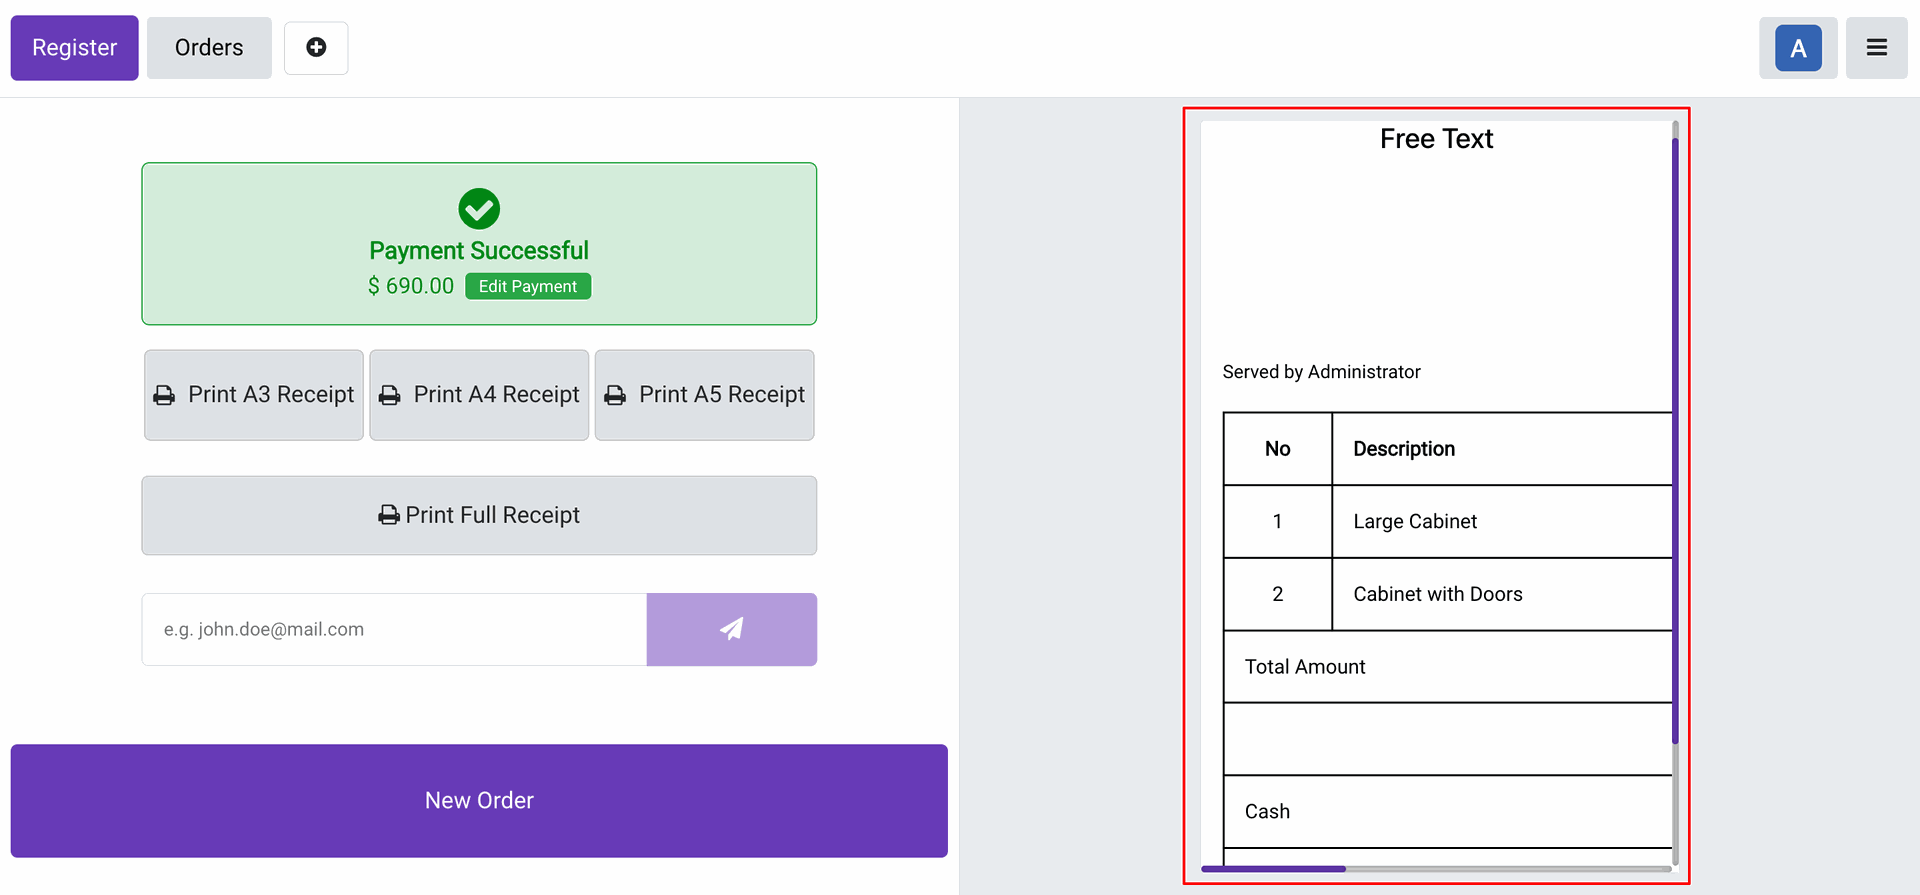This screenshot has height=895, width=1920.
Task: Click receipt preview vertical scrollbar
Action: pyautogui.click(x=1675, y=440)
